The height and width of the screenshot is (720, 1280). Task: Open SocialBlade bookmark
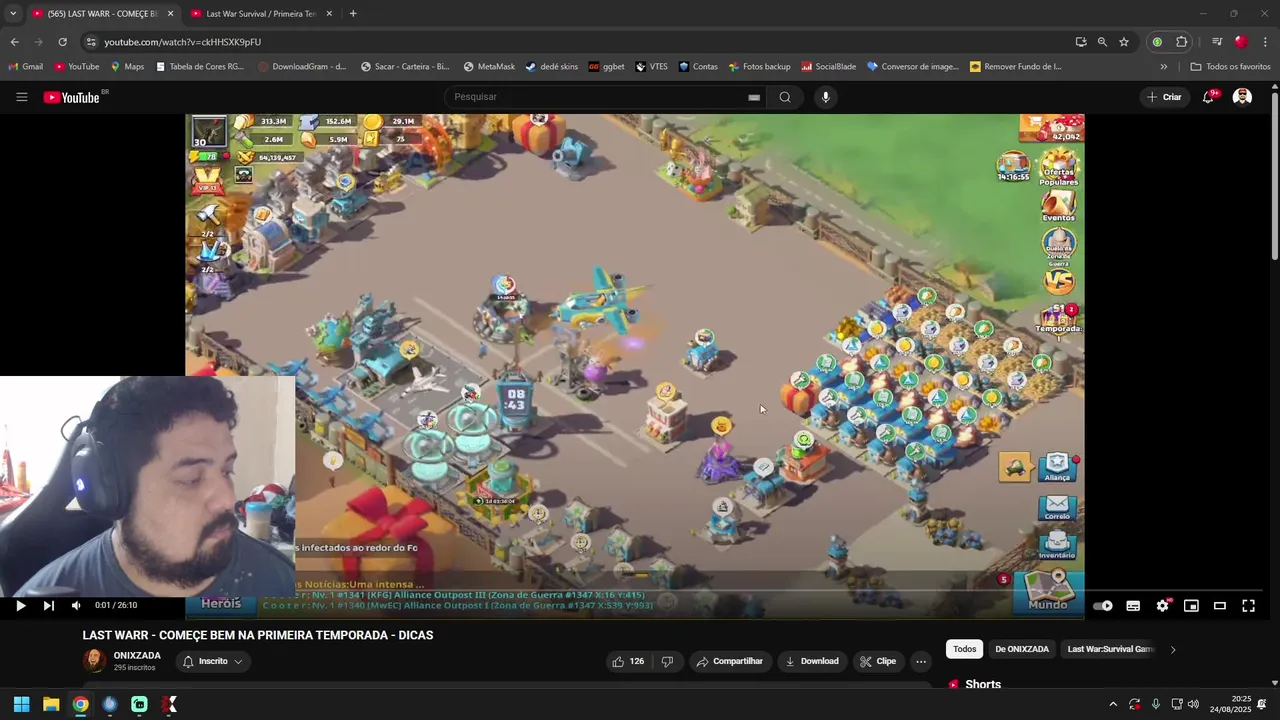click(x=828, y=67)
